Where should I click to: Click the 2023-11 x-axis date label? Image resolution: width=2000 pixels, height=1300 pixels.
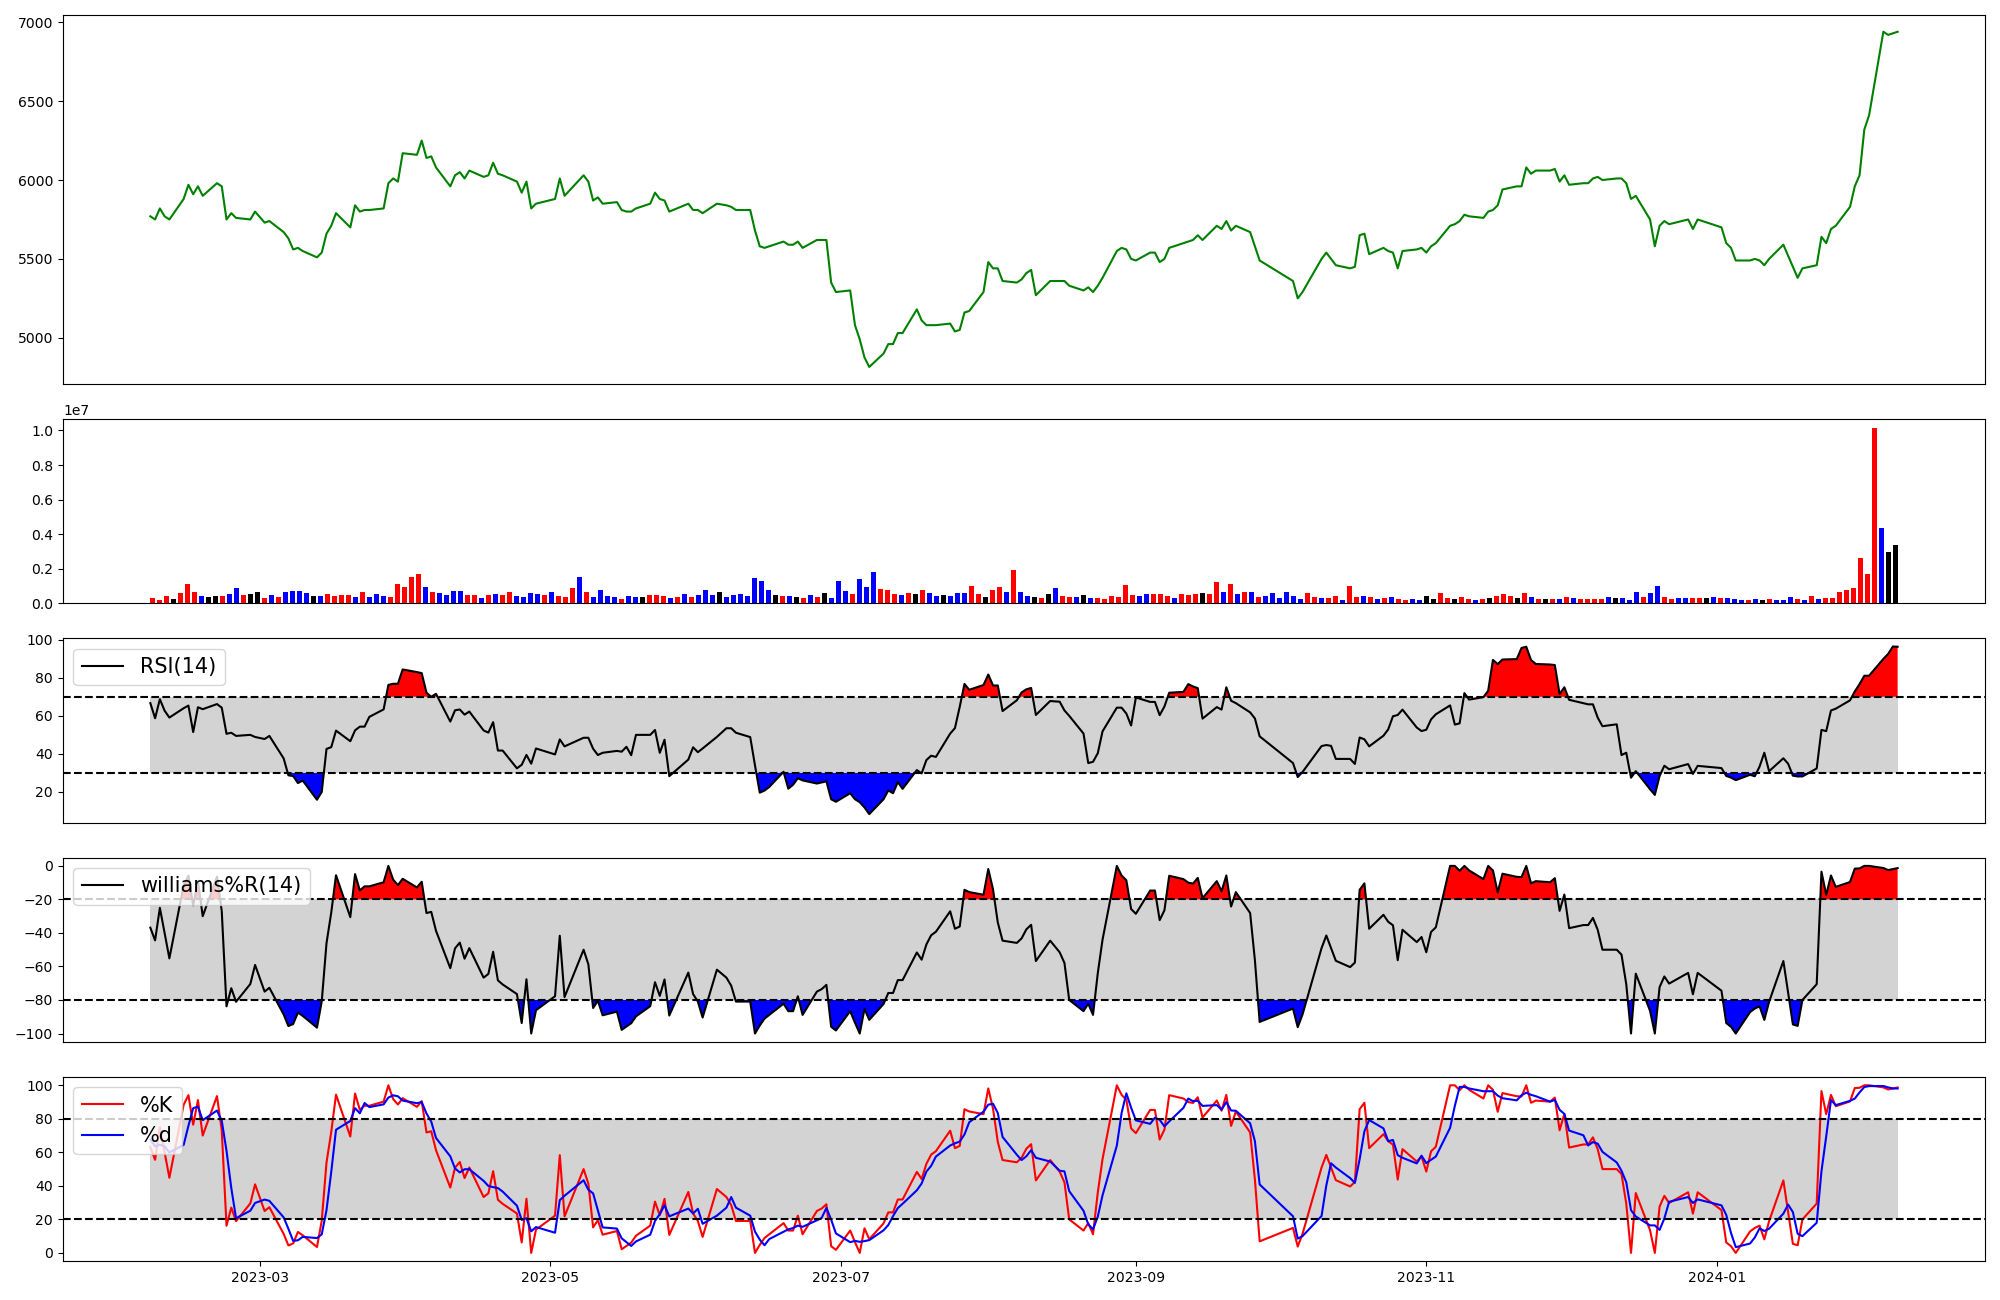pyautogui.click(x=1426, y=1277)
